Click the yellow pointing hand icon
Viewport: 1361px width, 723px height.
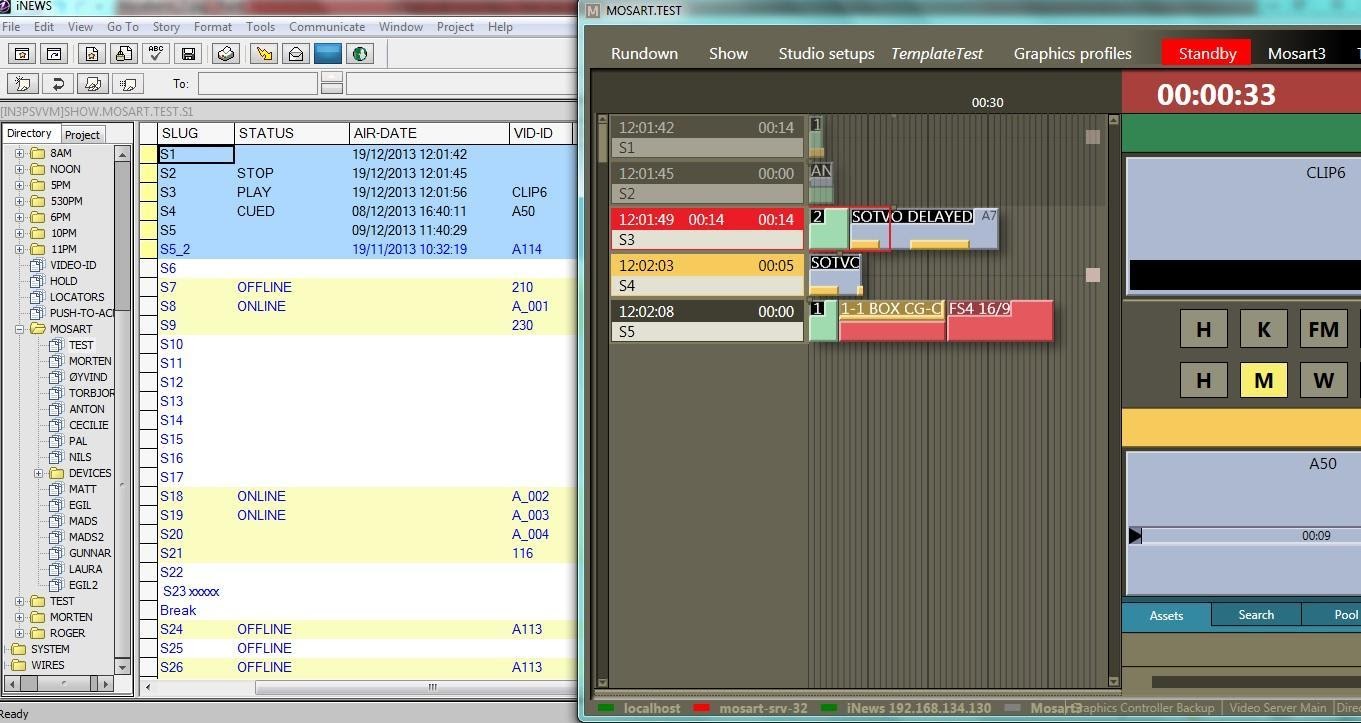pyautogui.click(x=264, y=54)
